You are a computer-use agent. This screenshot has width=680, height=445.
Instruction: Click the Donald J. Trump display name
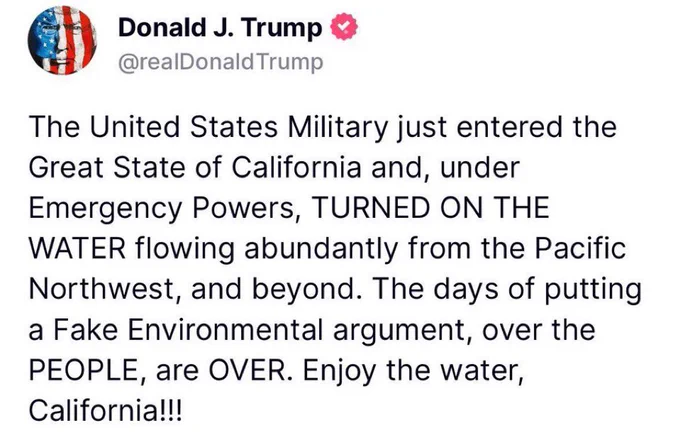tap(220, 27)
